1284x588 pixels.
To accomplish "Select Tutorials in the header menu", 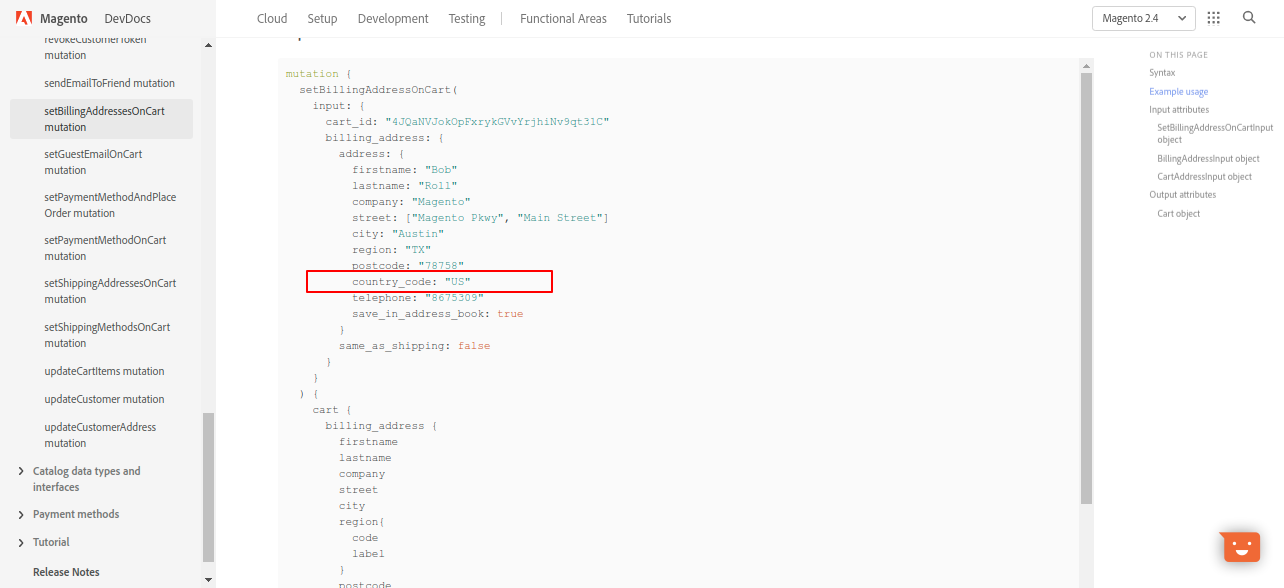I will pyautogui.click(x=648, y=18).
